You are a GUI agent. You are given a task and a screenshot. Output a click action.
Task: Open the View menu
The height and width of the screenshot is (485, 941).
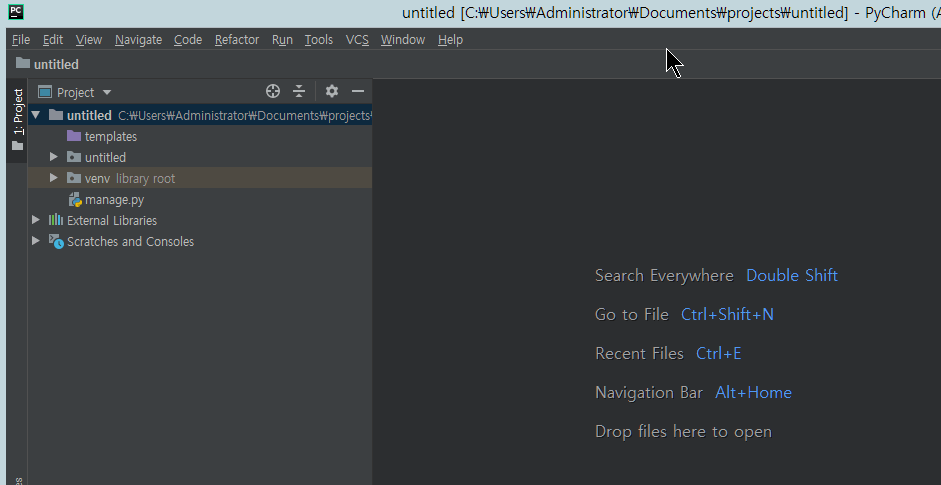89,40
